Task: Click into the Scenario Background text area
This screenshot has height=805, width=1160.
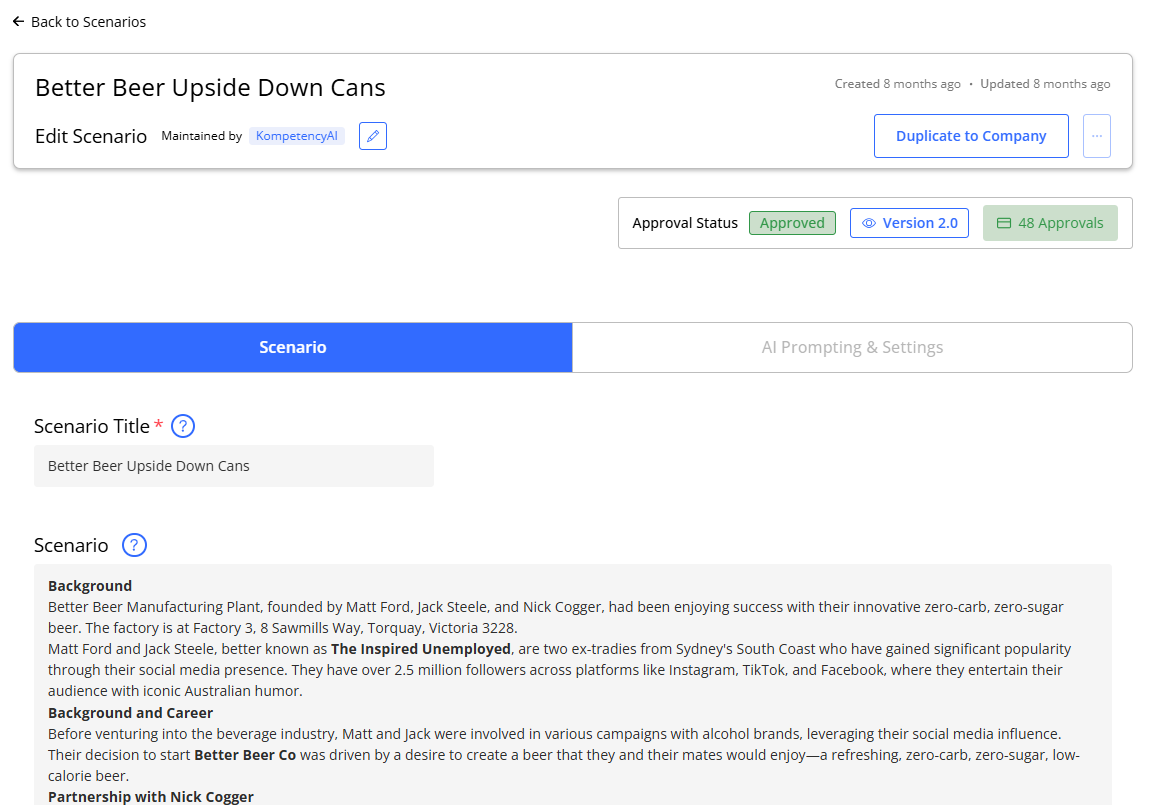Action: pos(573,684)
